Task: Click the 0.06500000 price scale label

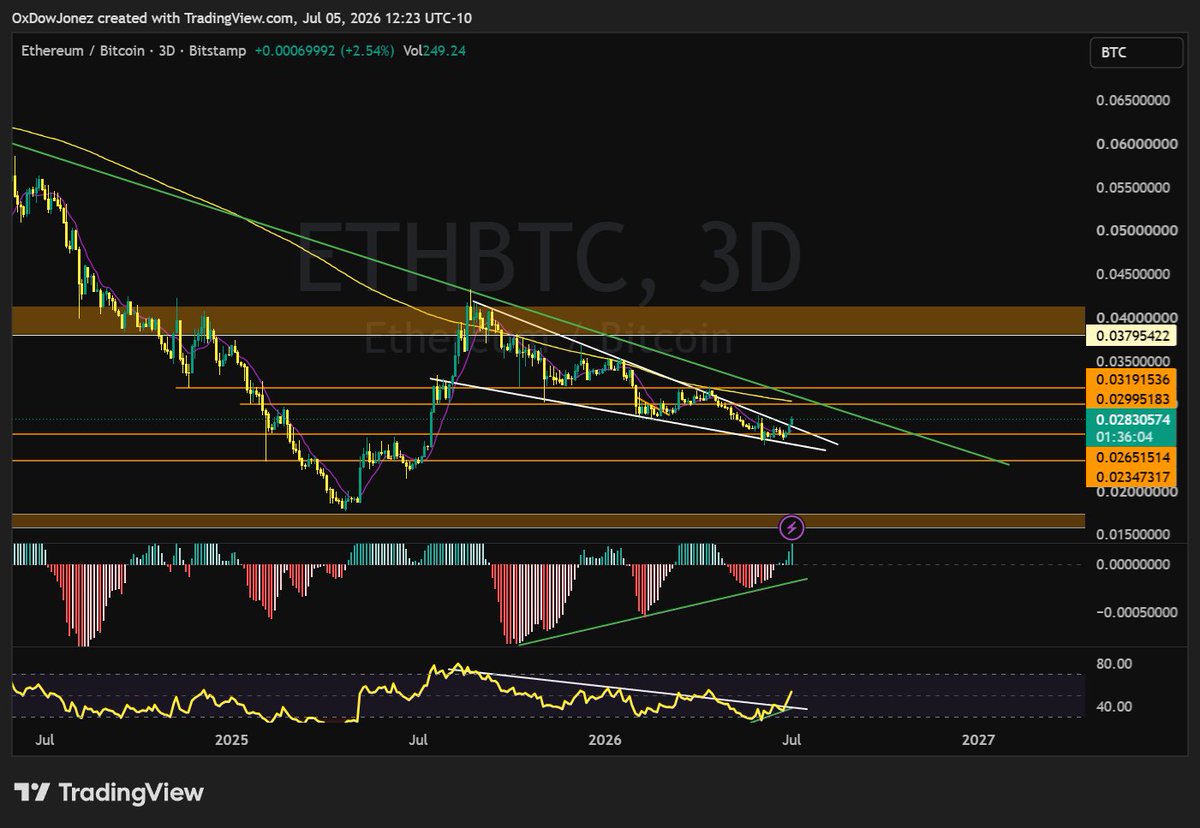Action: tap(1133, 101)
